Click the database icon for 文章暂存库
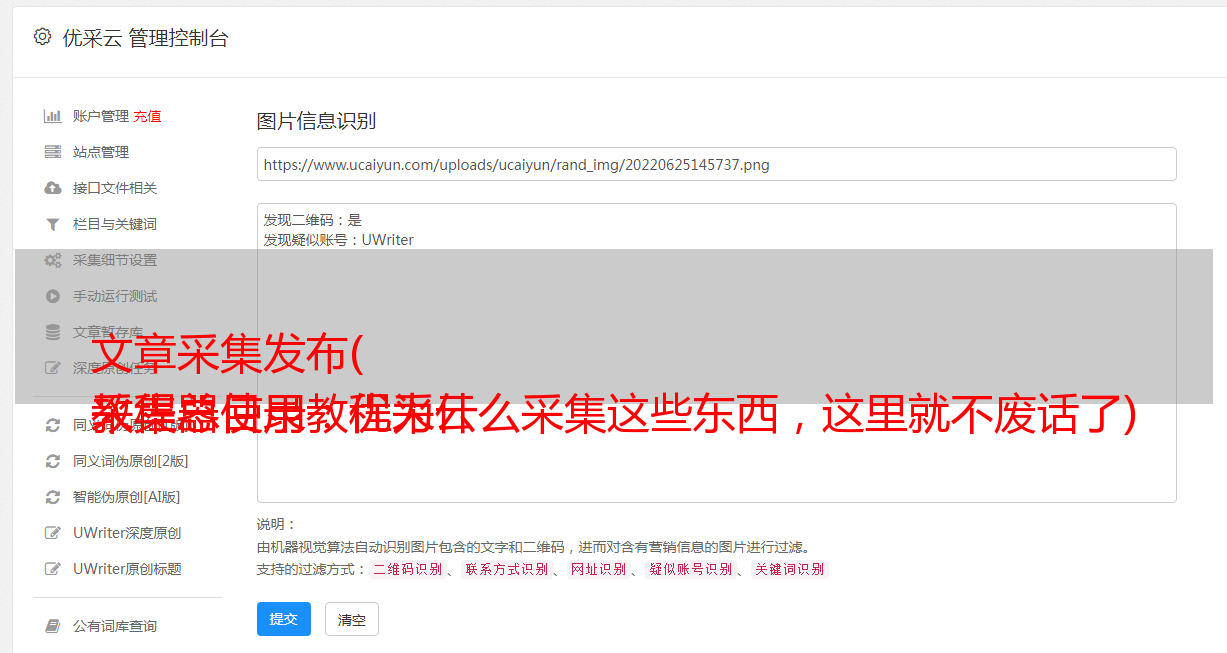 tap(53, 332)
